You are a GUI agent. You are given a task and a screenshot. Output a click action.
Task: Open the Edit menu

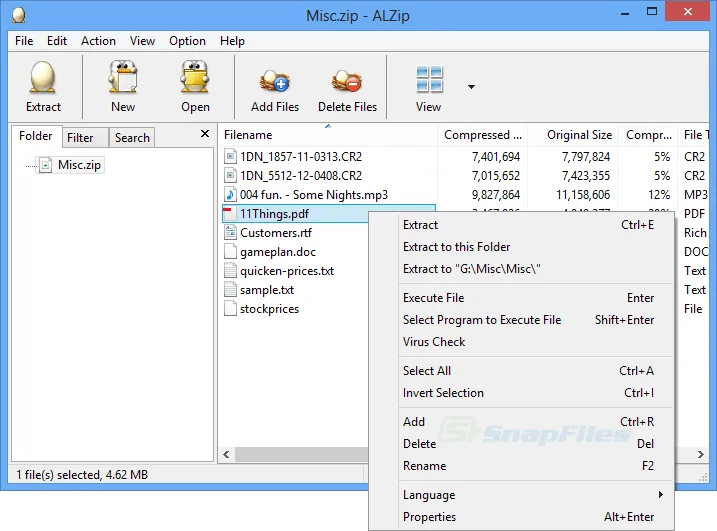57,41
